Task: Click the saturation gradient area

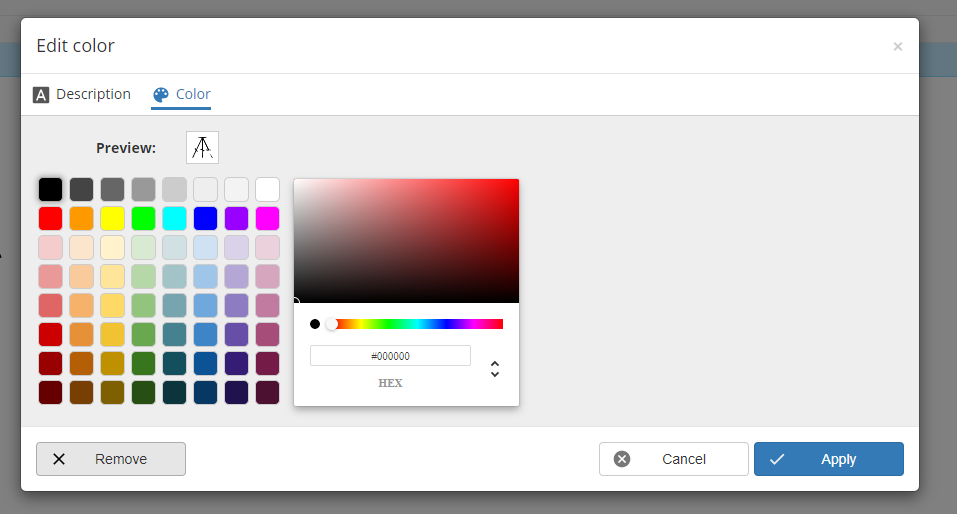Action: [x=406, y=241]
